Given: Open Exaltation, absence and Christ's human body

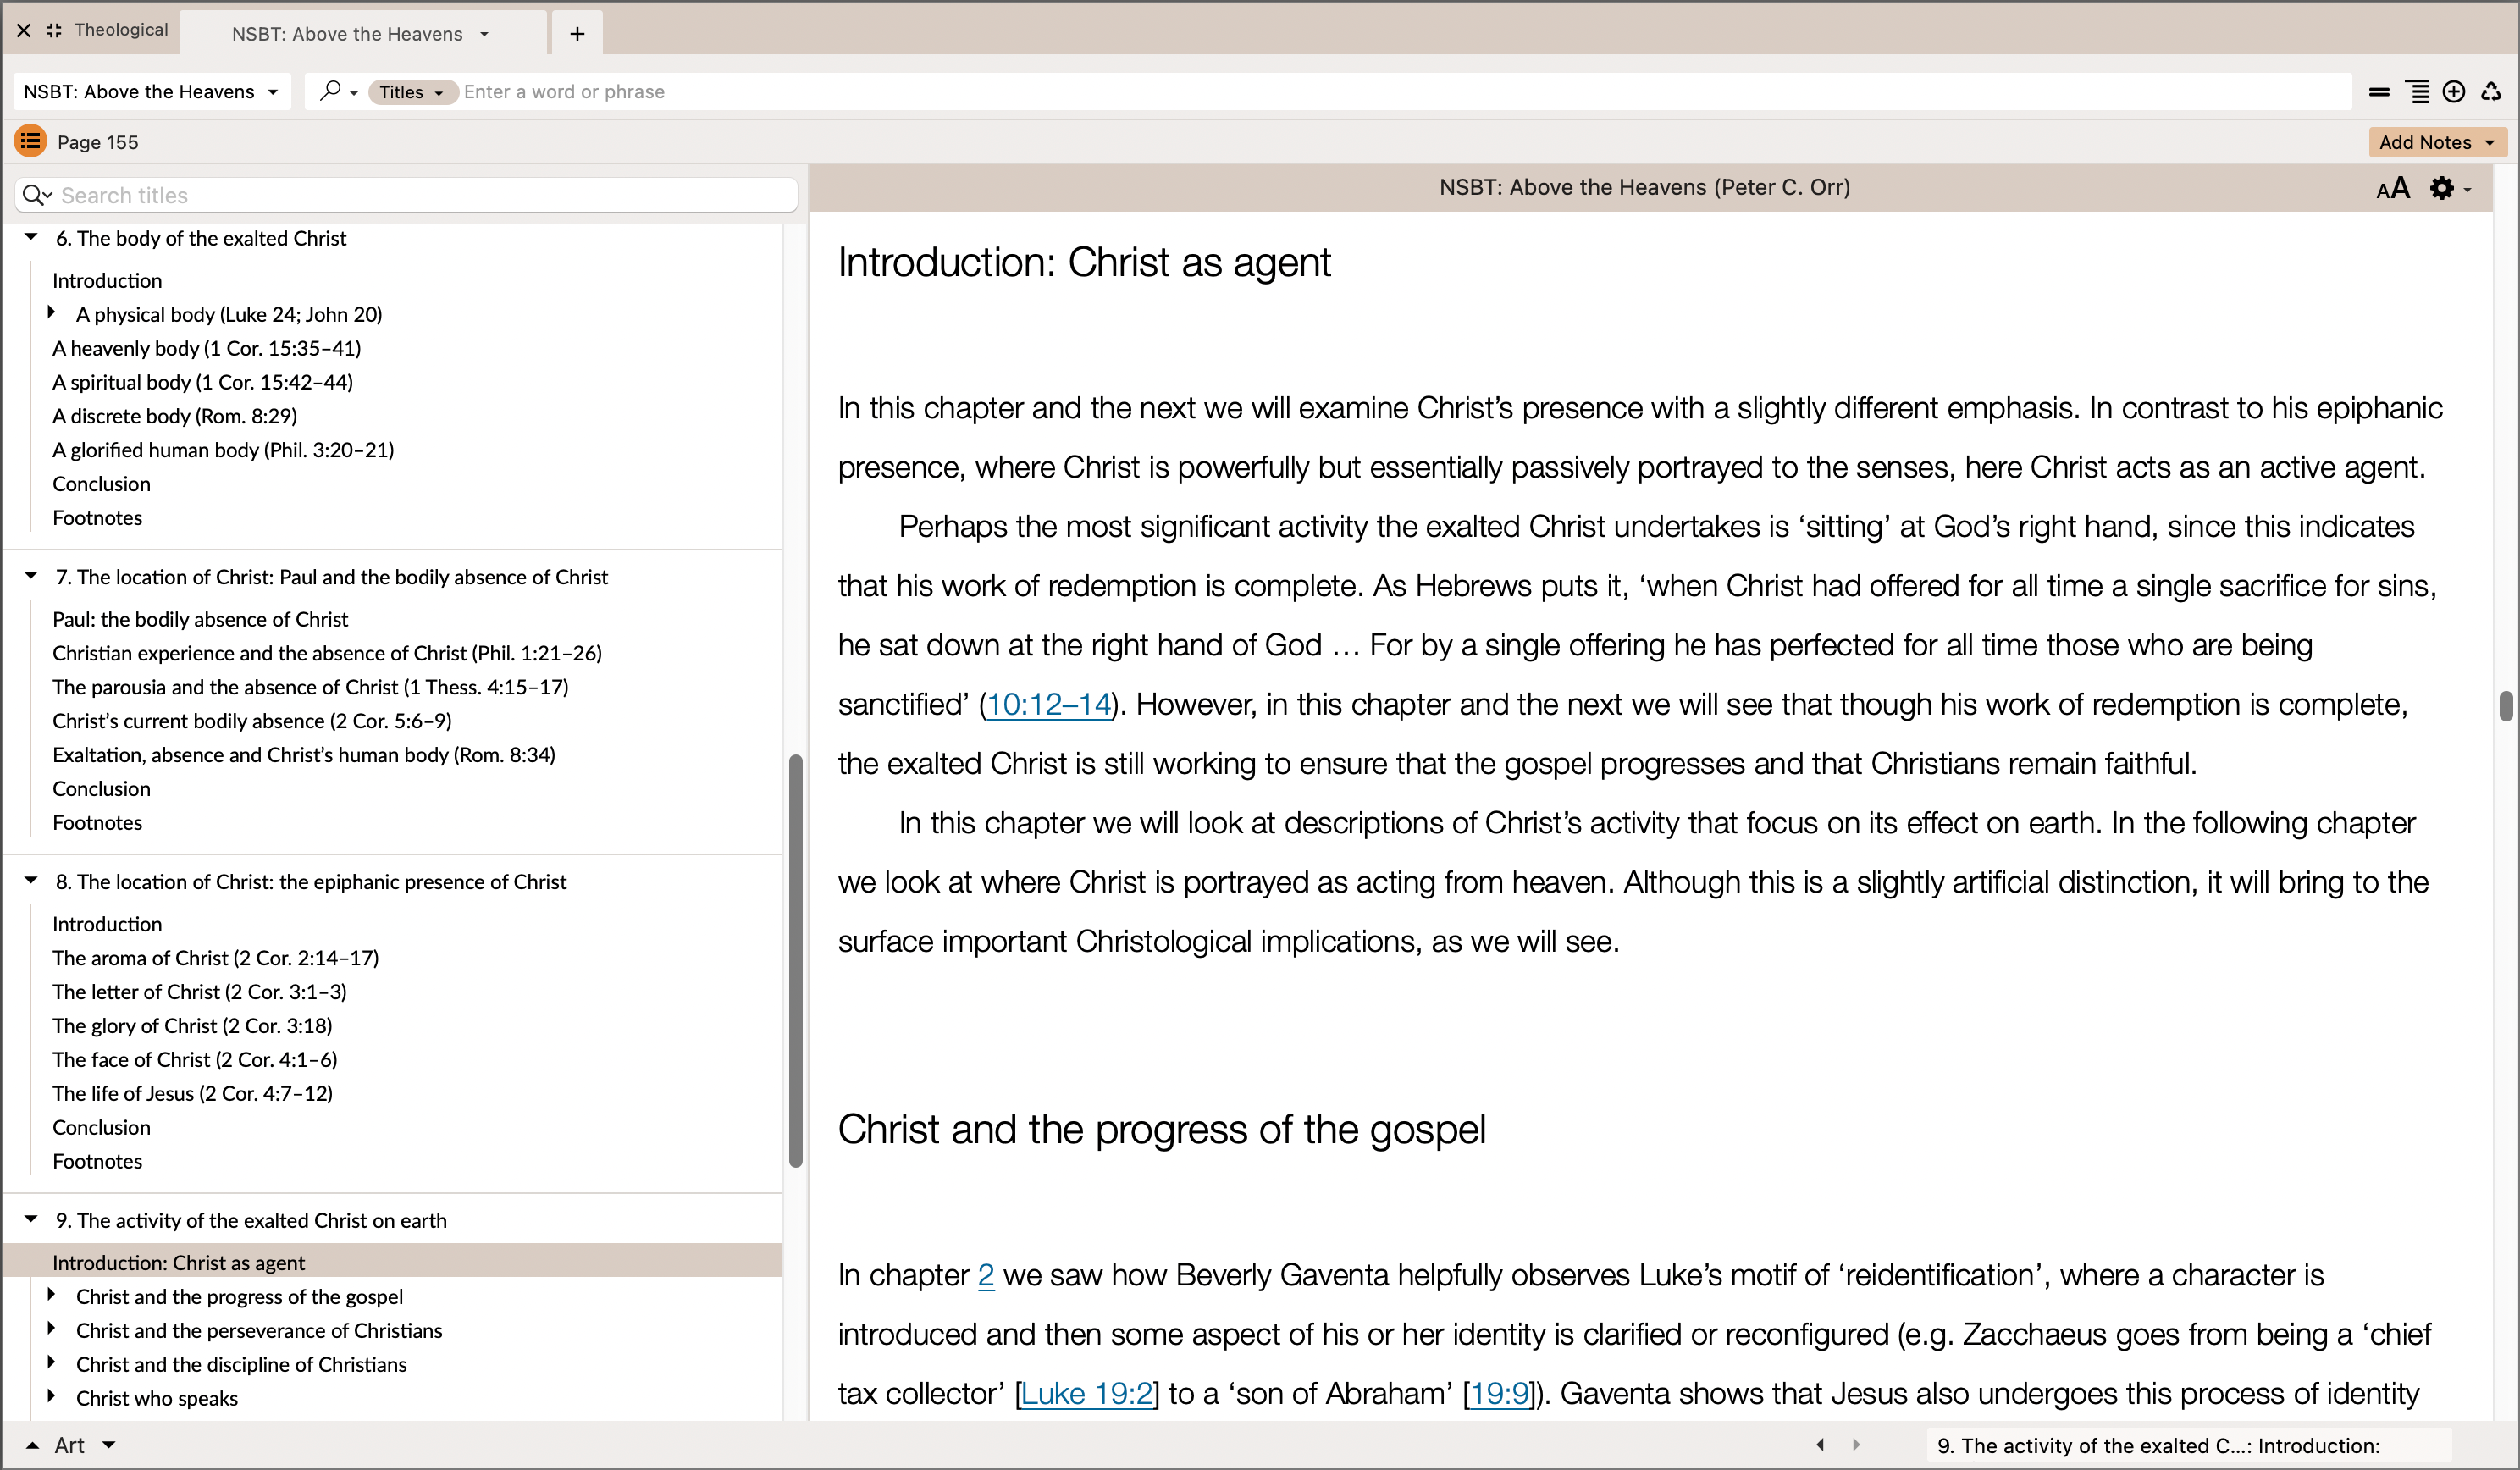Looking at the screenshot, I should [x=304, y=755].
